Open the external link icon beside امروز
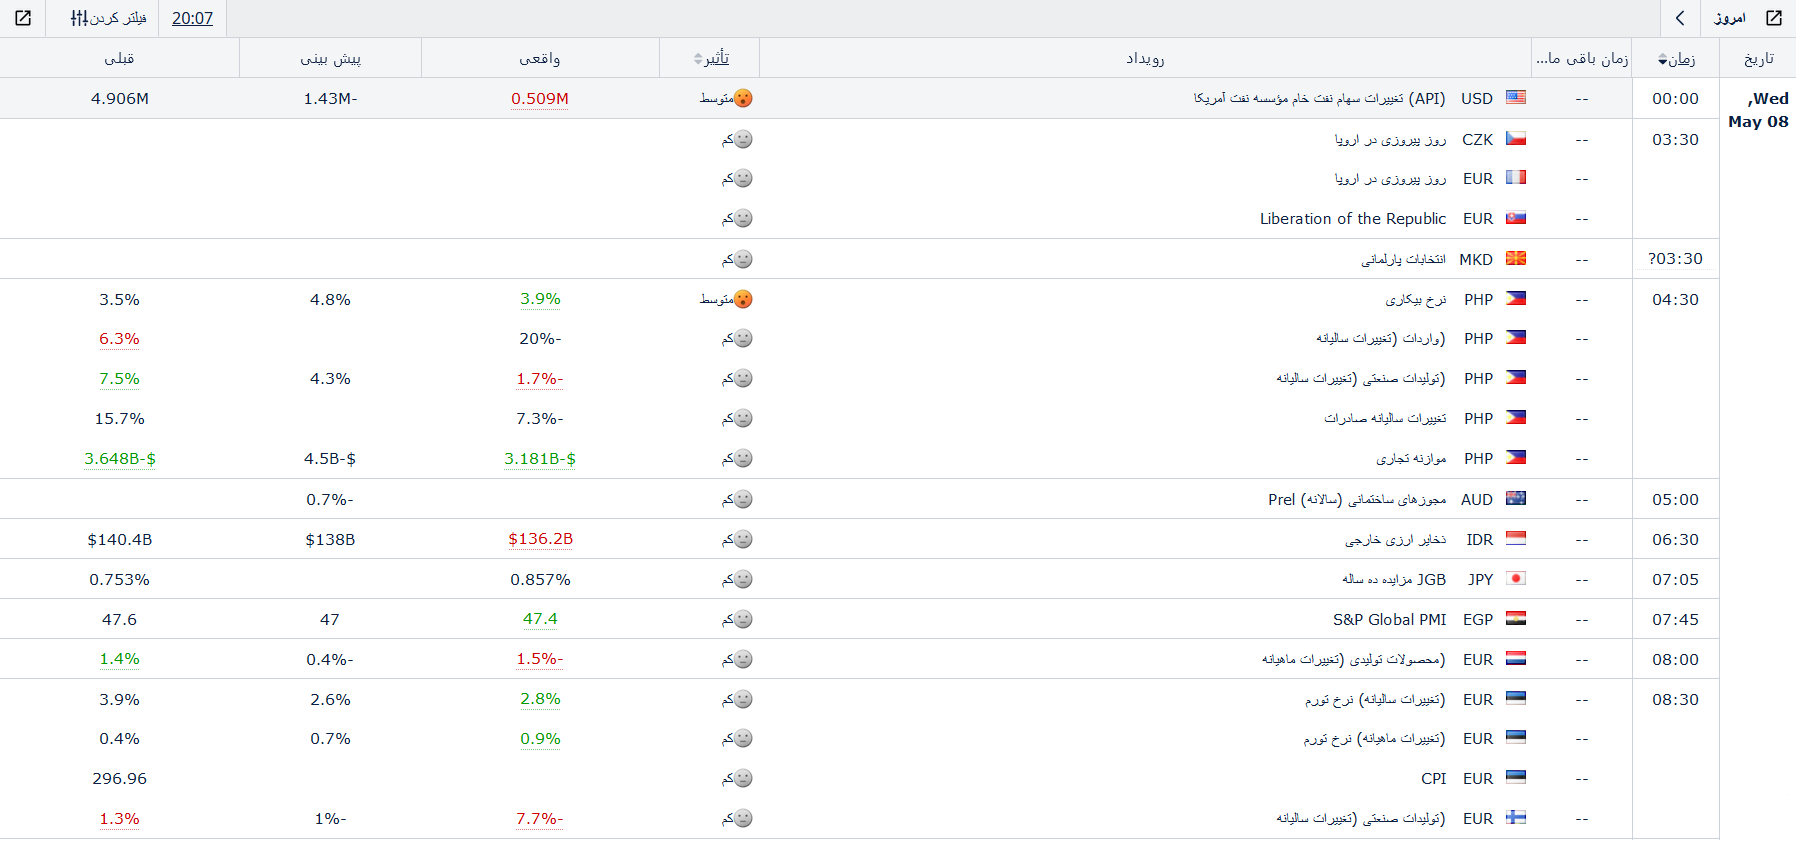Image resolution: width=1803 pixels, height=841 pixels. pos(1774,18)
